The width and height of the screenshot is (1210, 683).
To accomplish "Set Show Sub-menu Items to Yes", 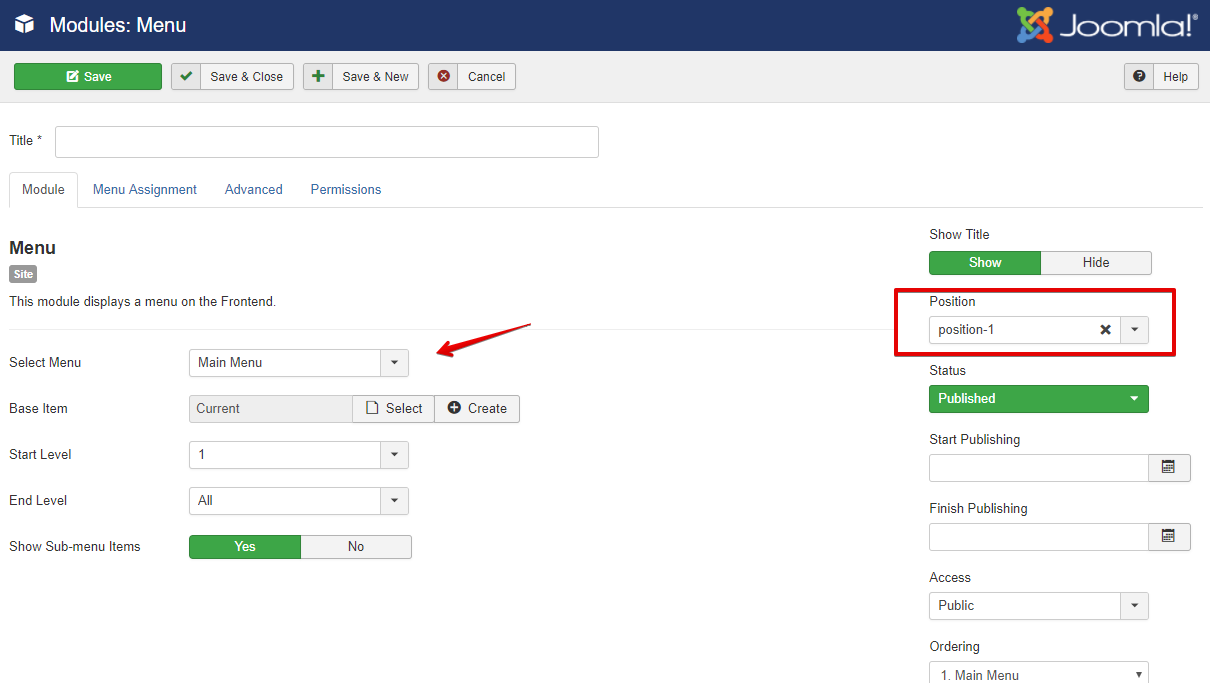I will click(x=245, y=547).
